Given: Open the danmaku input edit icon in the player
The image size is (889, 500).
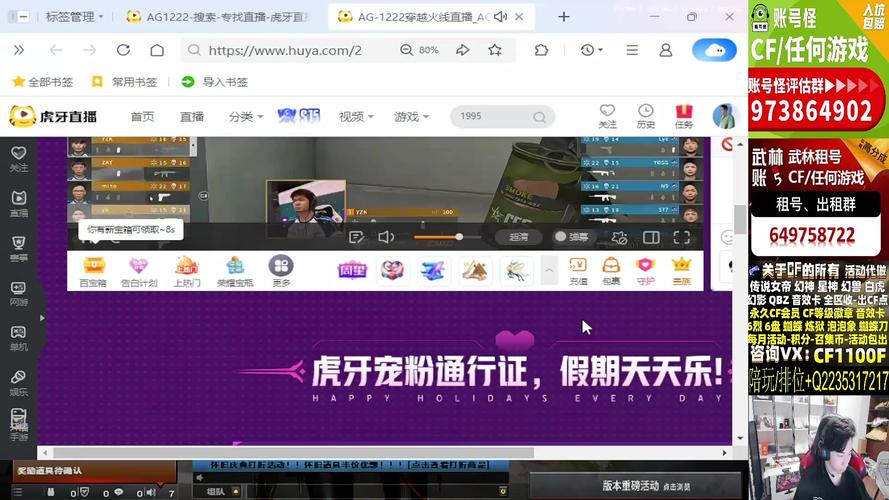Looking at the screenshot, I should (357, 237).
